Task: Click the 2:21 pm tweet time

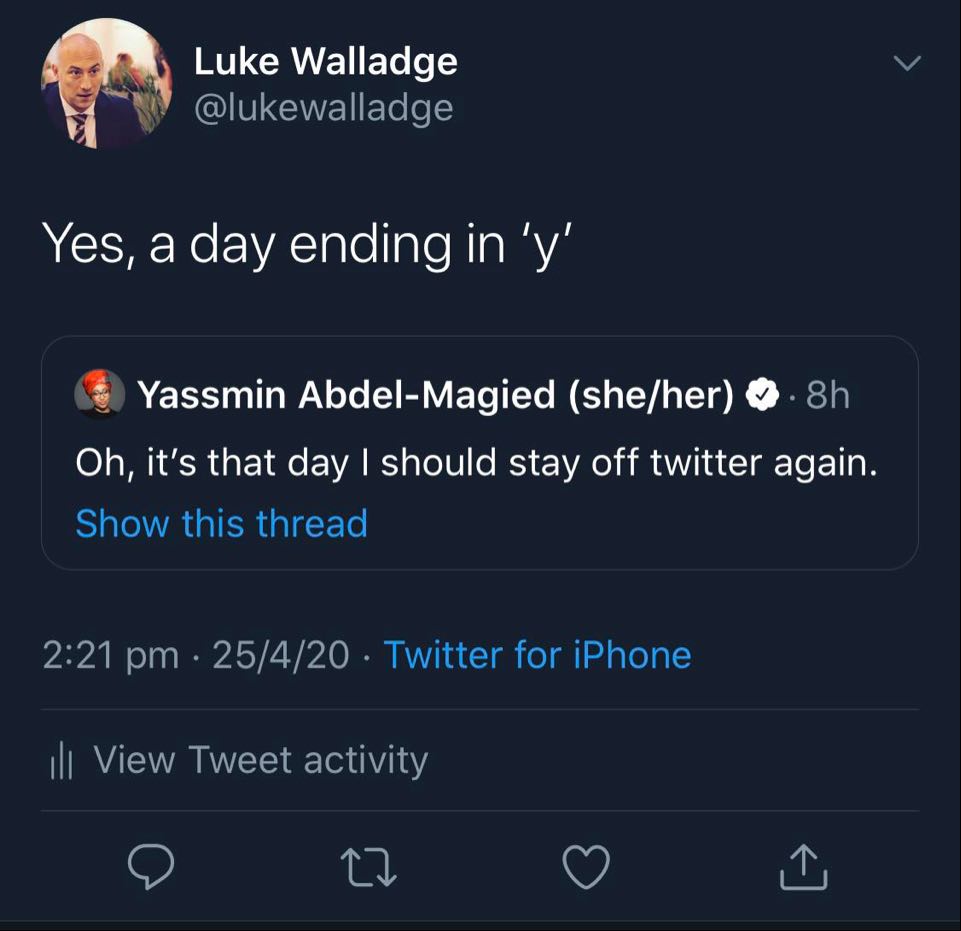Action: (110, 655)
